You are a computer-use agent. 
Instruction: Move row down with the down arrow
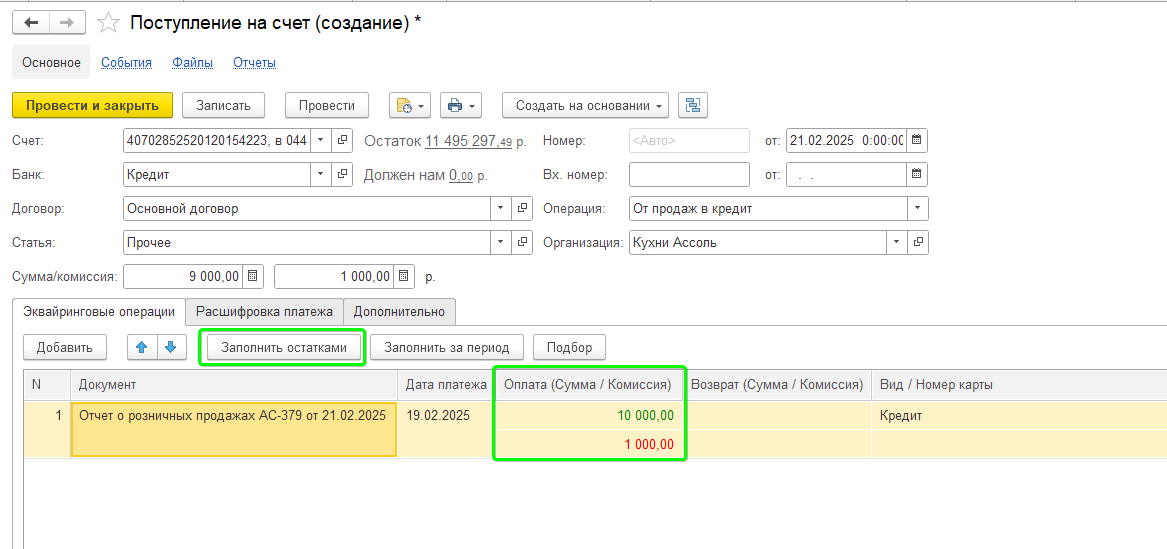[x=170, y=348]
